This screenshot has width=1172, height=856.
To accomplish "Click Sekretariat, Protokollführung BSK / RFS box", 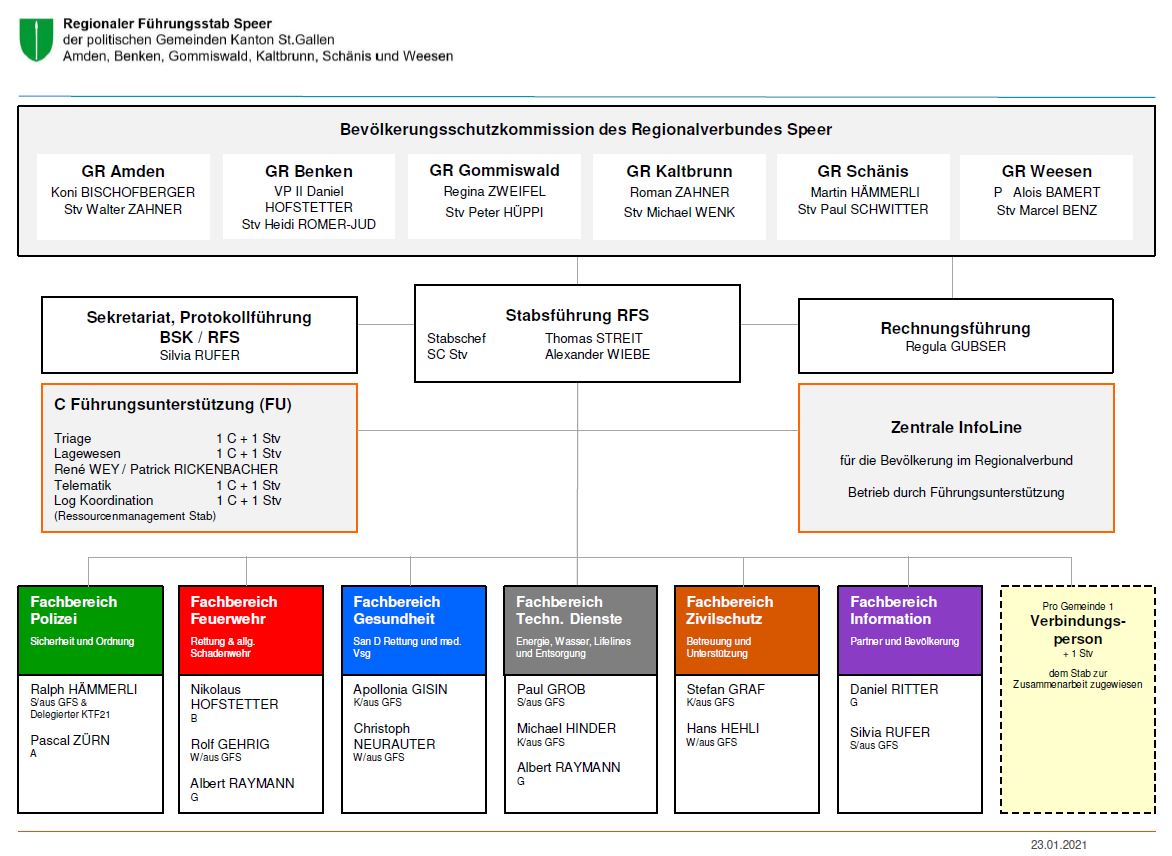I will point(199,334).
